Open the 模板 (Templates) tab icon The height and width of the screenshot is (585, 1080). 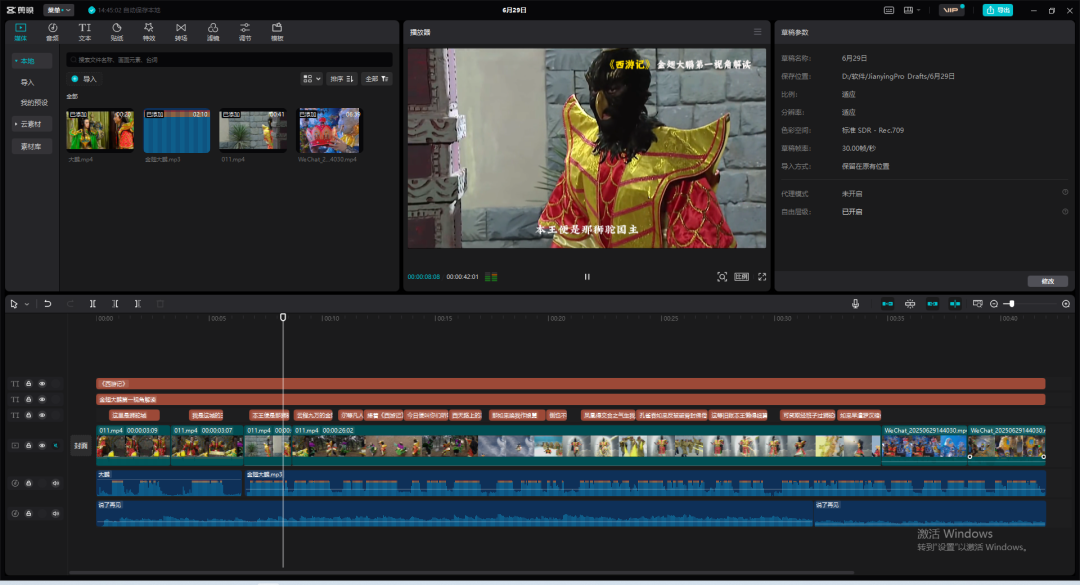(277, 28)
